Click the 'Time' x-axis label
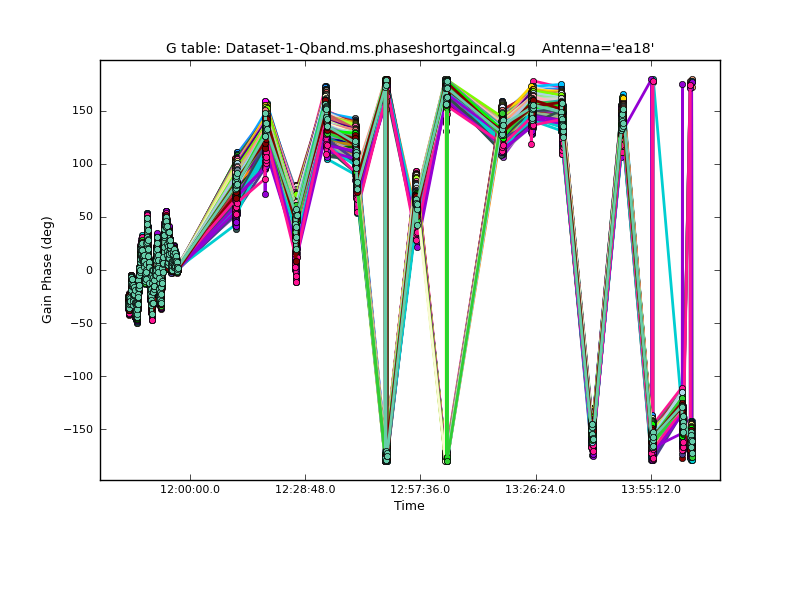 pos(409,506)
